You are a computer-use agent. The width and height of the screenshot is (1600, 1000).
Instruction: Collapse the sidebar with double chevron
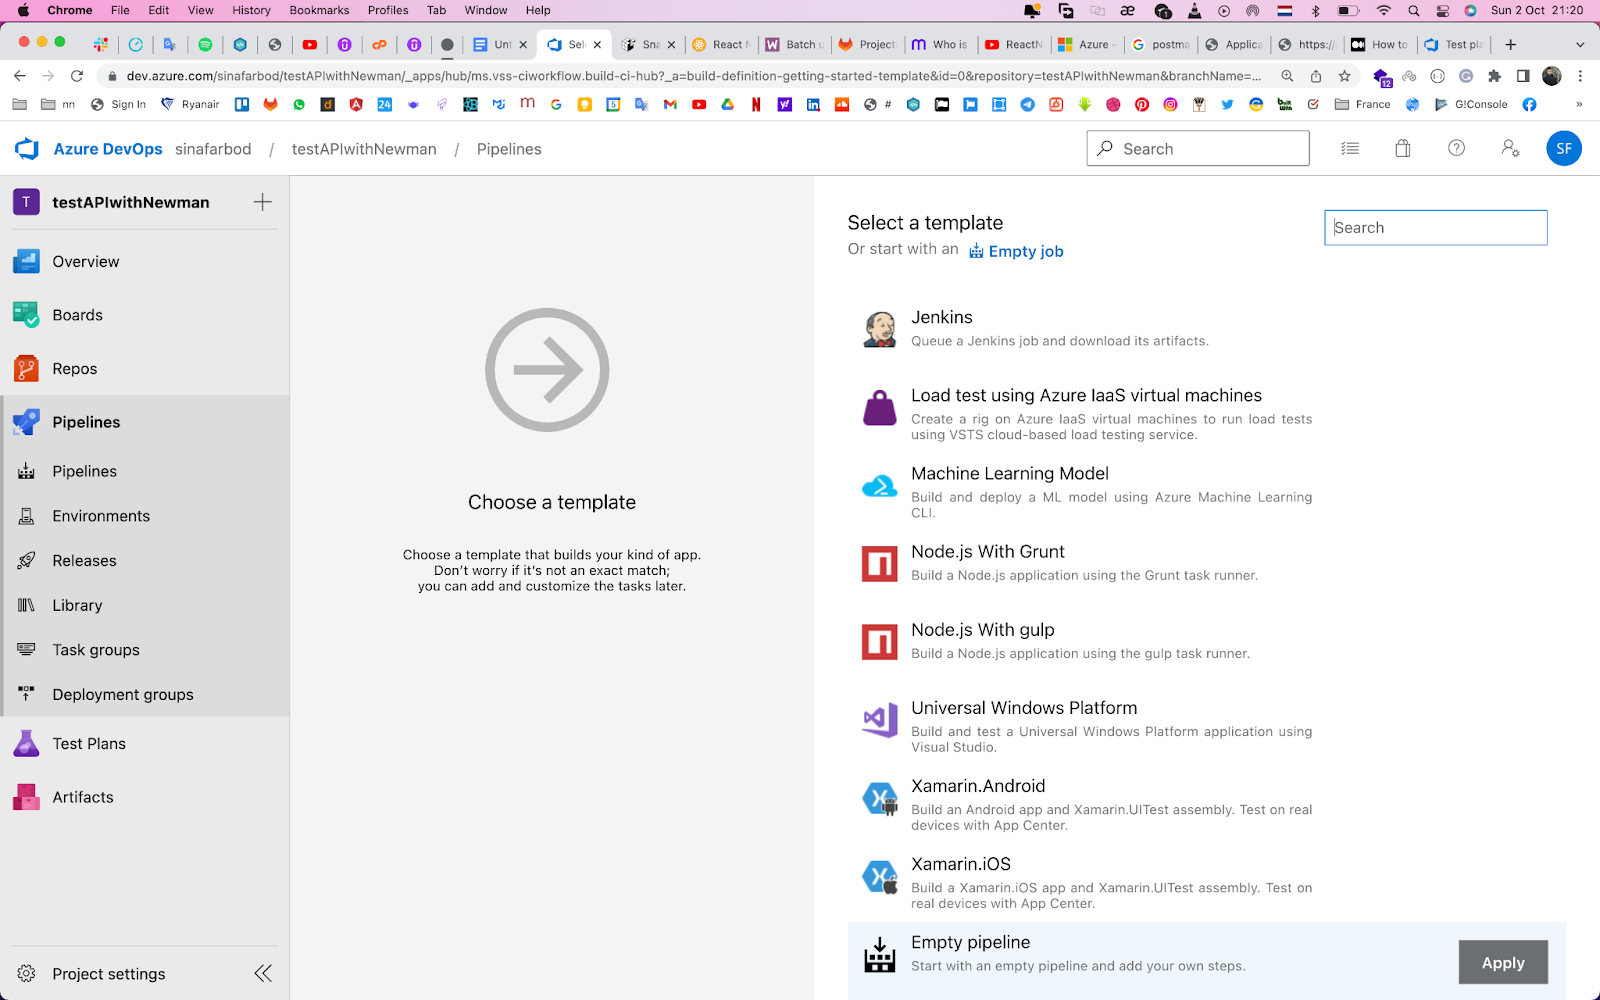coord(263,974)
